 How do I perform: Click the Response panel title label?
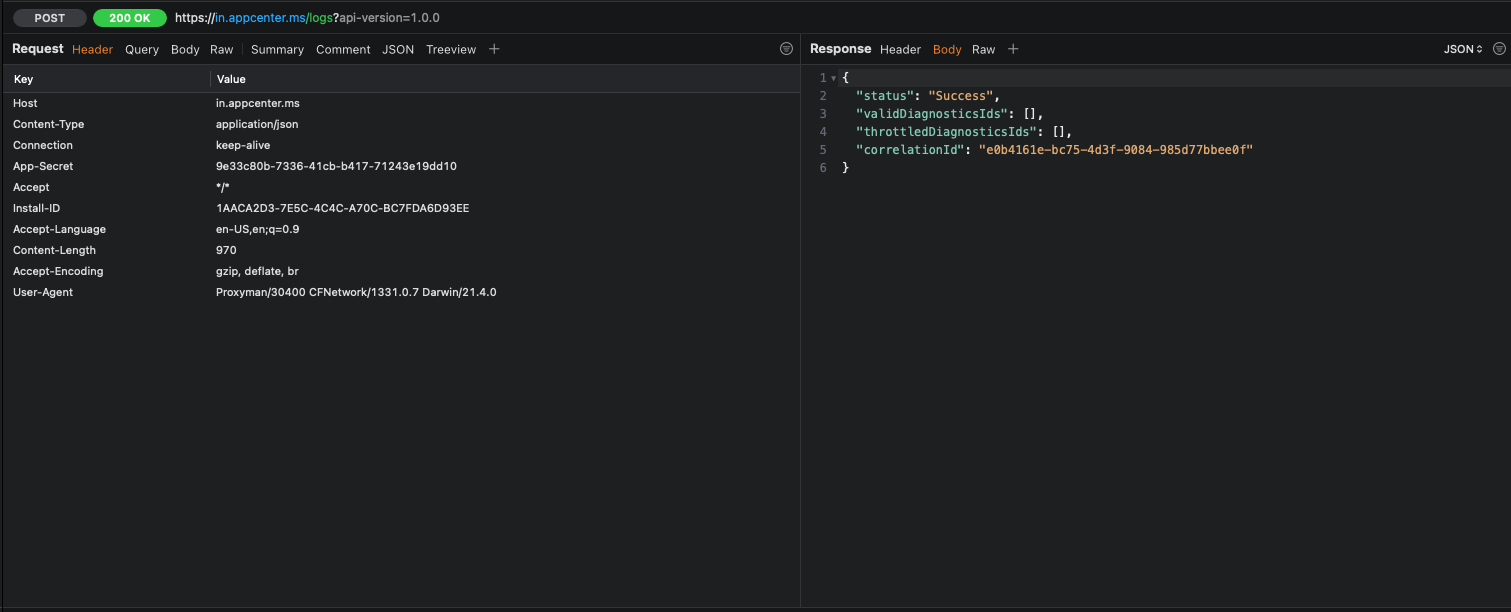pyautogui.click(x=840, y=49)
